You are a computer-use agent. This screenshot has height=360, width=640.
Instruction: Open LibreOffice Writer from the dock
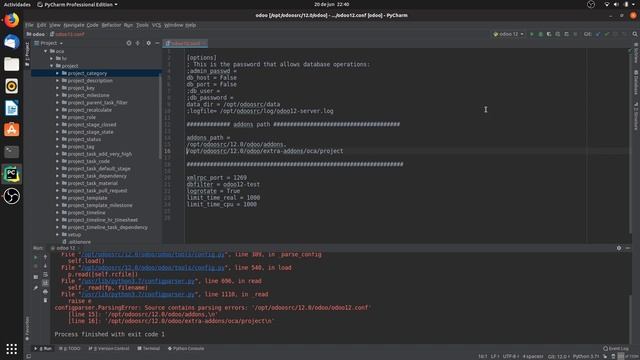click(11, 108)
